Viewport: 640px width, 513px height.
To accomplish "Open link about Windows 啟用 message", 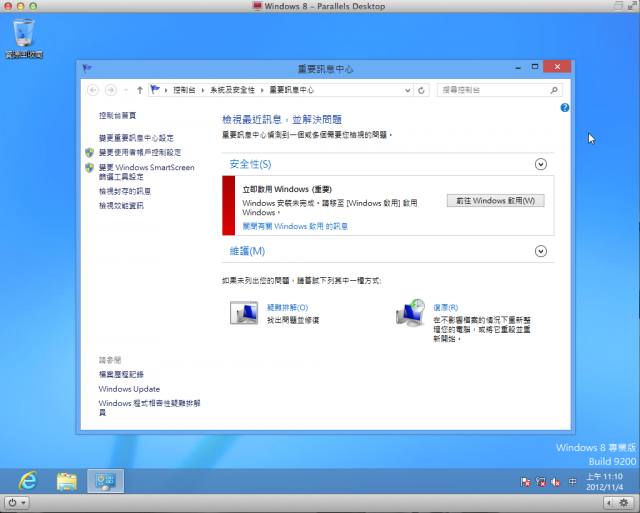I will pyautogui.click(x=295, y=226).
